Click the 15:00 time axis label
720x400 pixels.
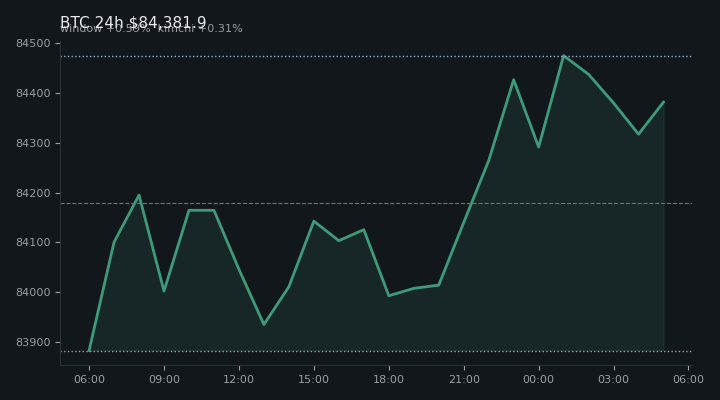314,379
